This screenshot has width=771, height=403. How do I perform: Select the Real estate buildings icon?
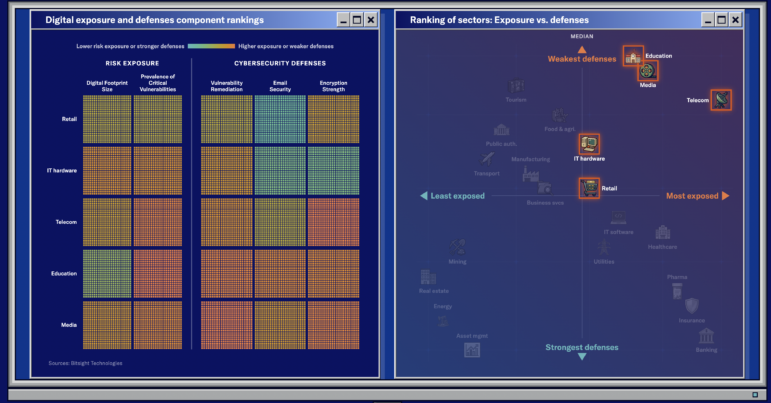pos(428,277)
